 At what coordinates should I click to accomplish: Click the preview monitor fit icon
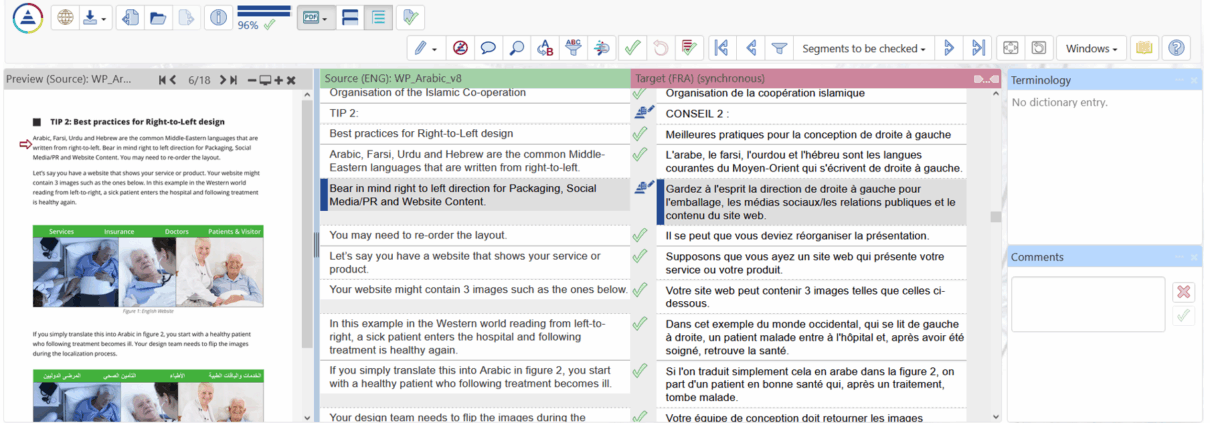pos(265,80)
